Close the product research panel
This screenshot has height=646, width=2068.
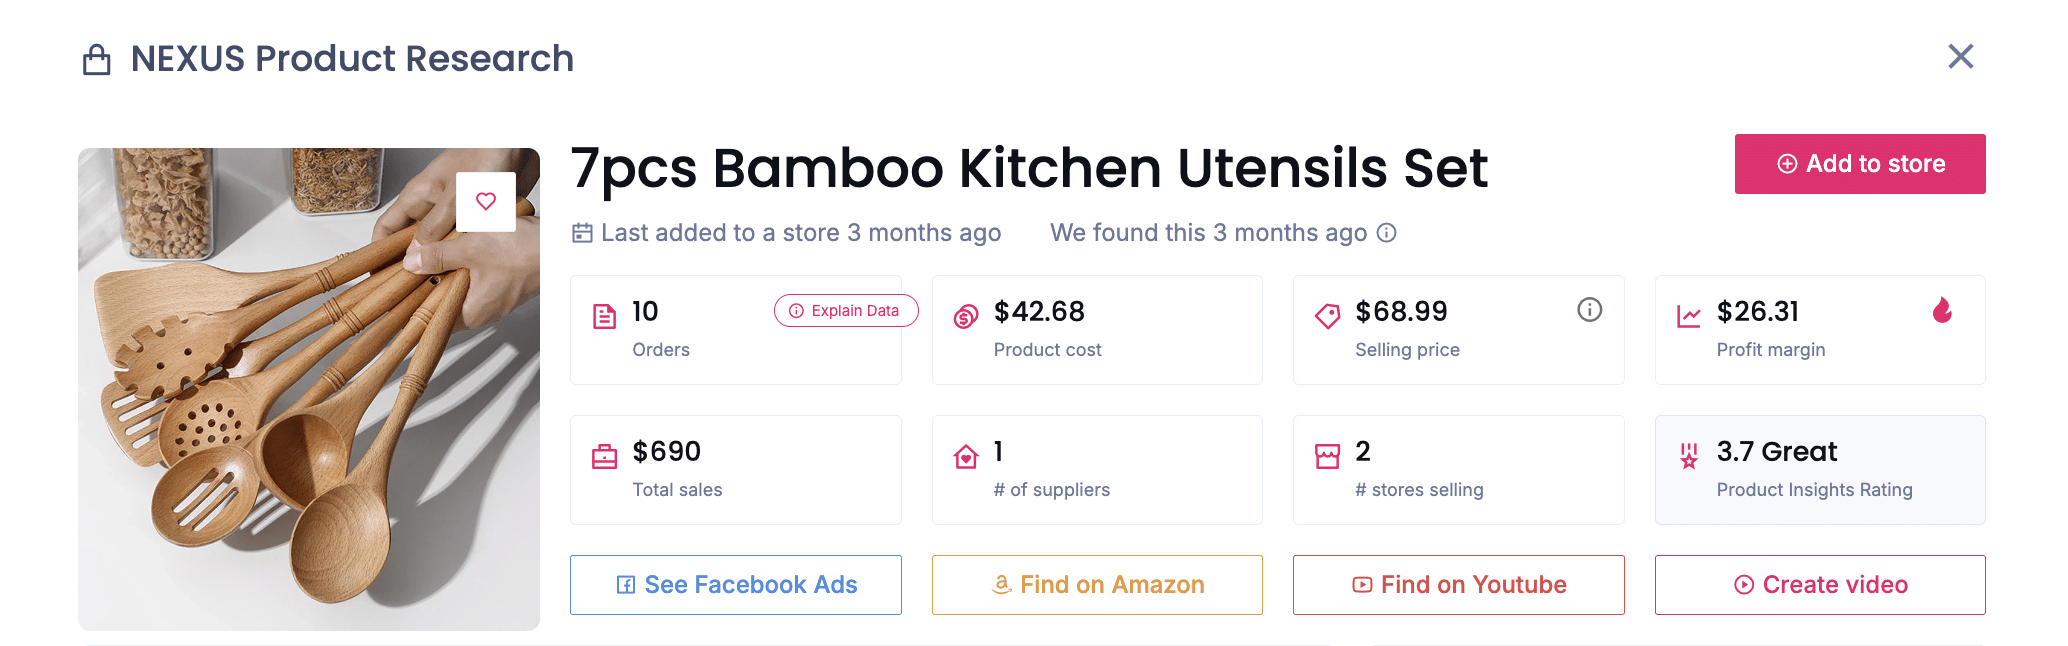pyautogui.click(x=1960, y=57)
